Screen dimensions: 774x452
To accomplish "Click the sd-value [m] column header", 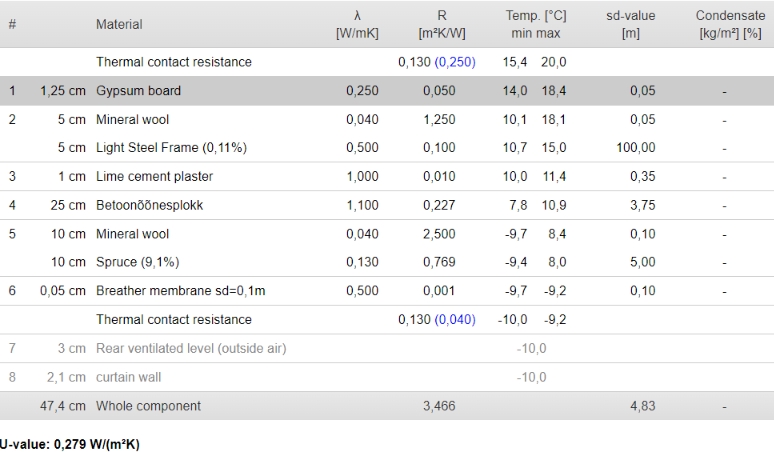I will point(630,24).
